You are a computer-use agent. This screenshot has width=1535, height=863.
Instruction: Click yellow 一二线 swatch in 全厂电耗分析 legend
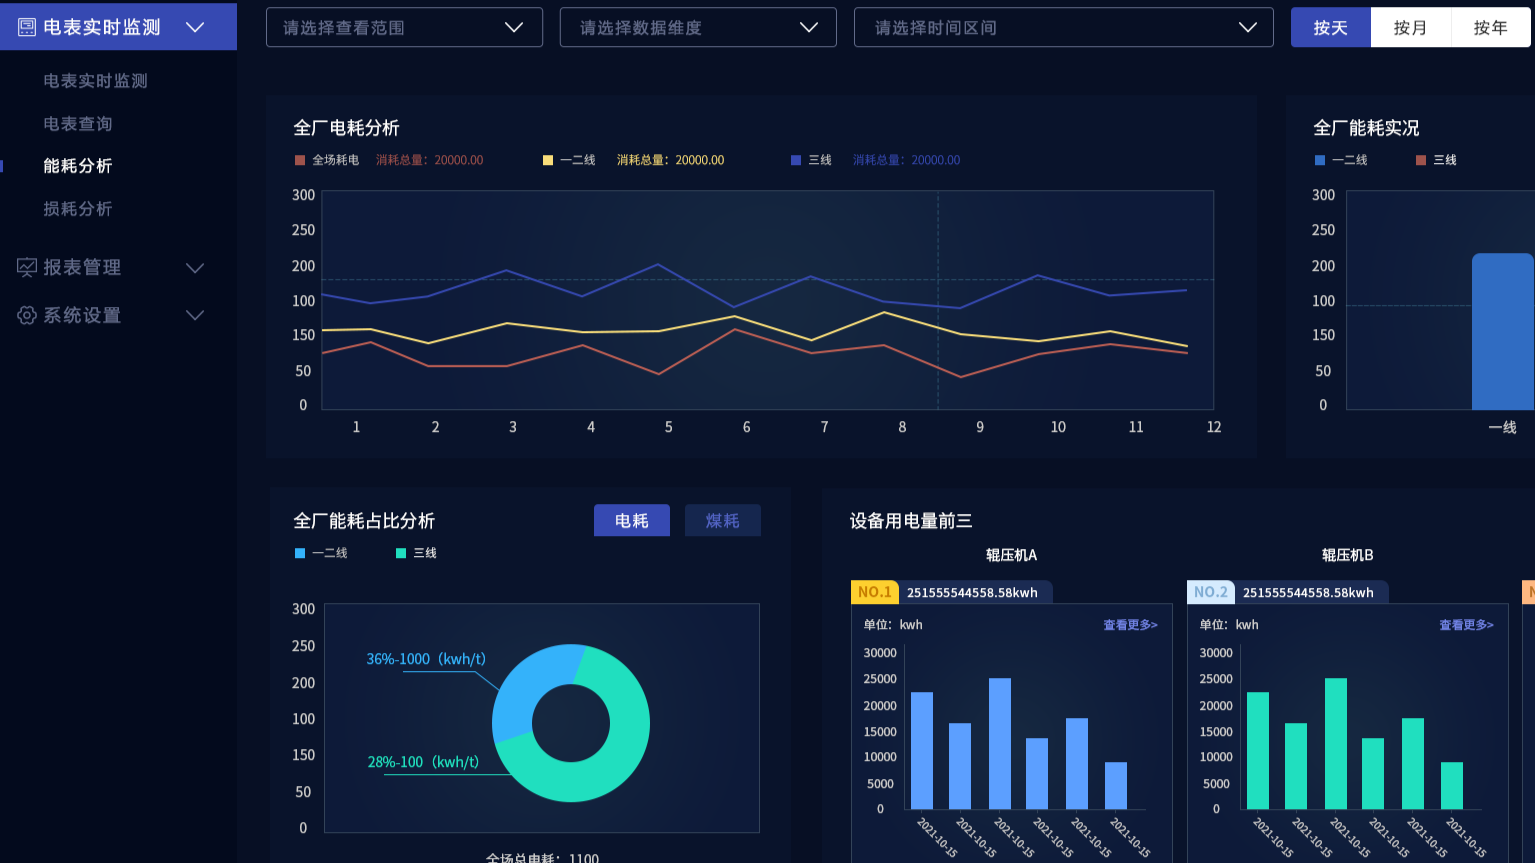[x=548, y=160]
